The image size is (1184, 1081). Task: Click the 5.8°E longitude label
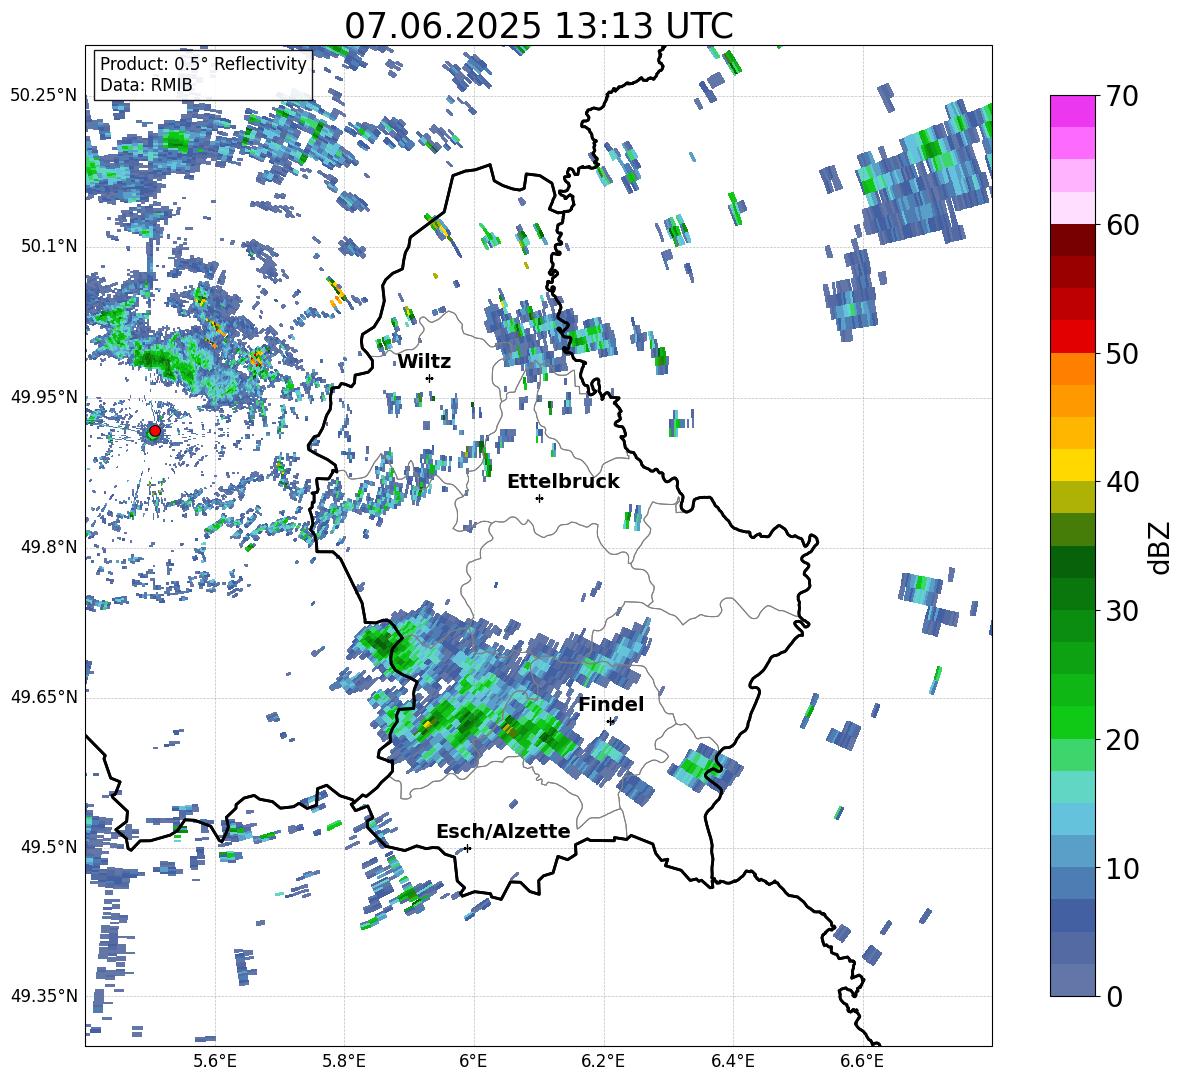(344, 1061)
